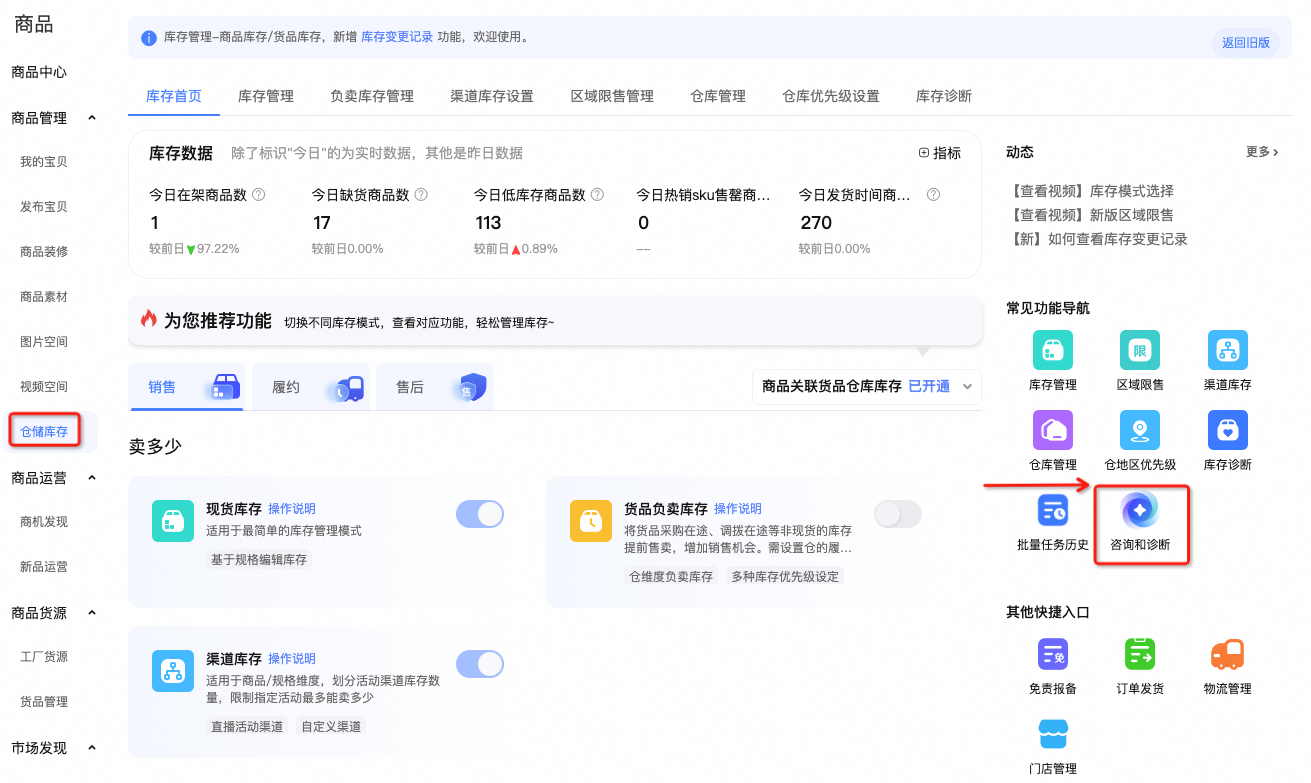Screen dimensions: 1311x783
Task: Click help icon beside 今日缺货商品数
Action: point(421,195)
